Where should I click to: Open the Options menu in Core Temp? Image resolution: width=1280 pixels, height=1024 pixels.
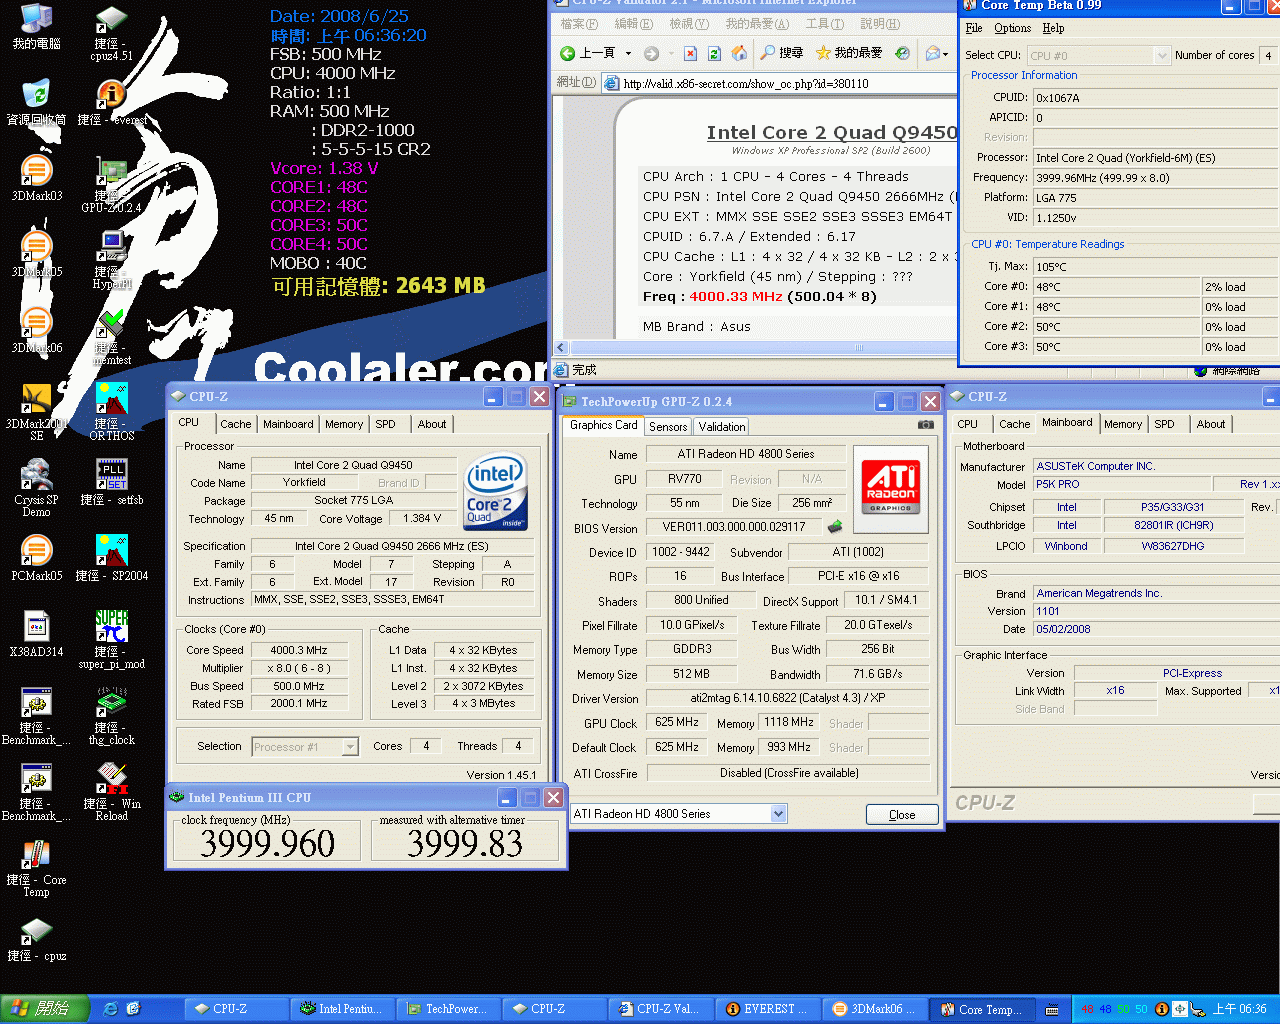click(x=1012, y=28)
